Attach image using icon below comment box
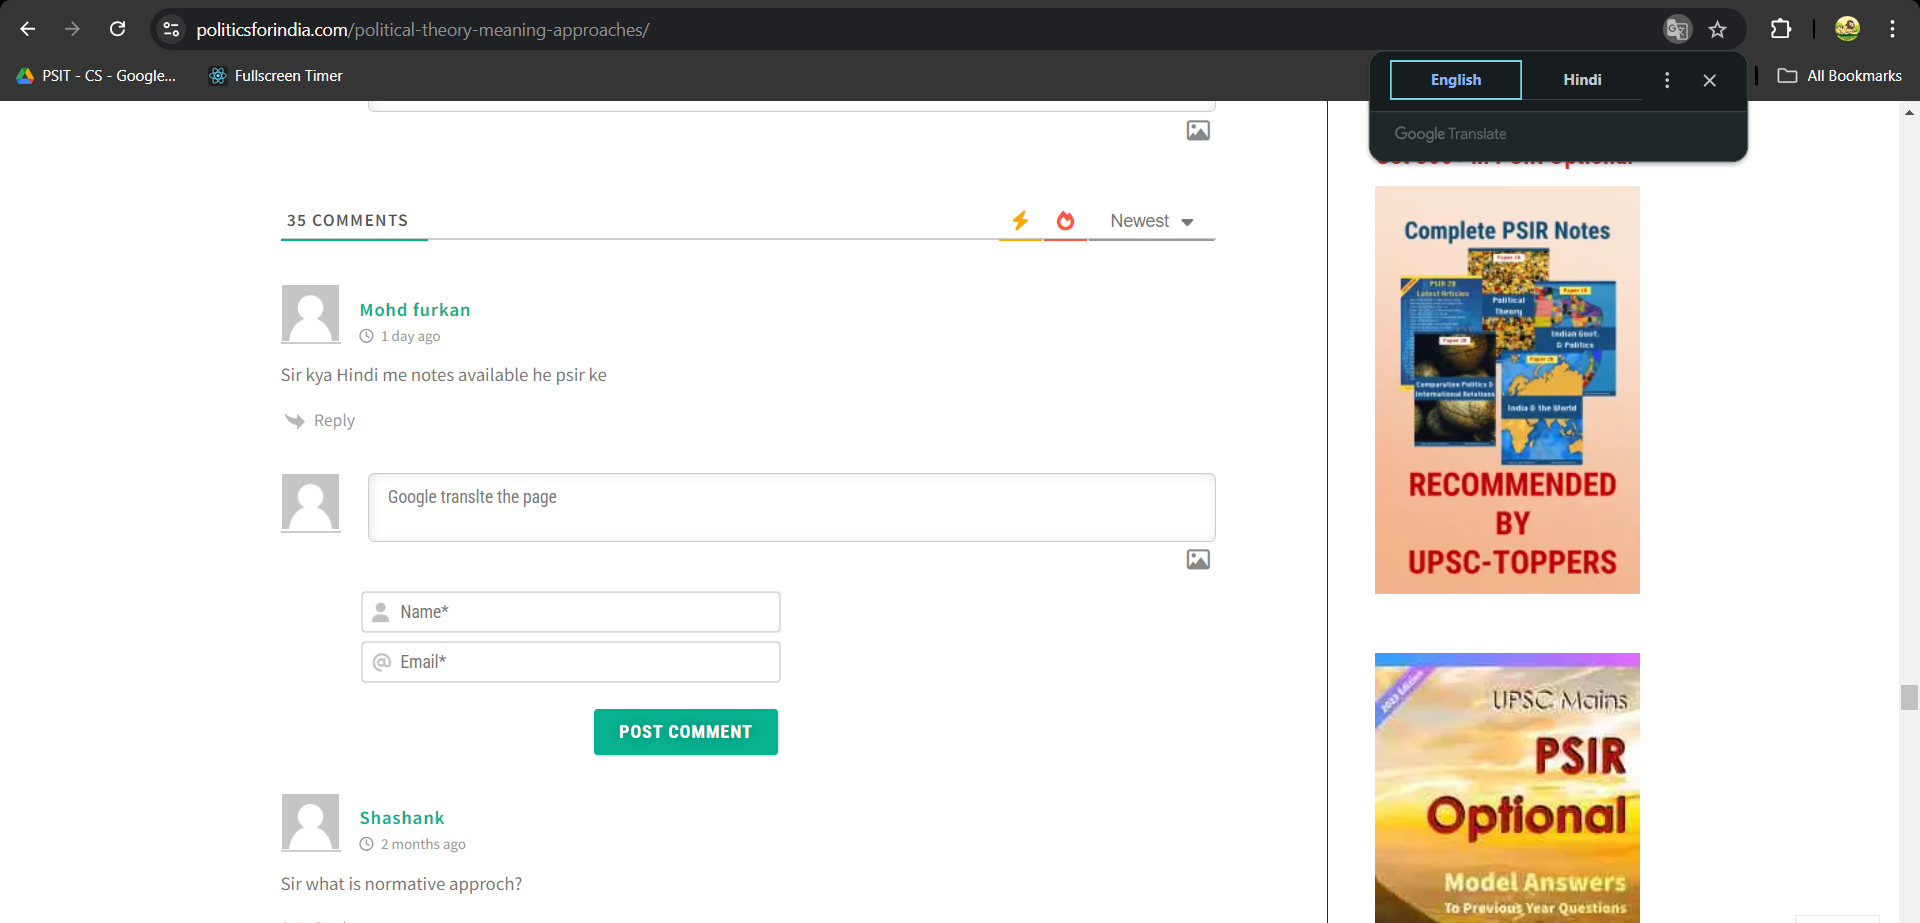The width and height of the screenshot is (1920, 923). pyautogui.click(x=1198, y=560)
